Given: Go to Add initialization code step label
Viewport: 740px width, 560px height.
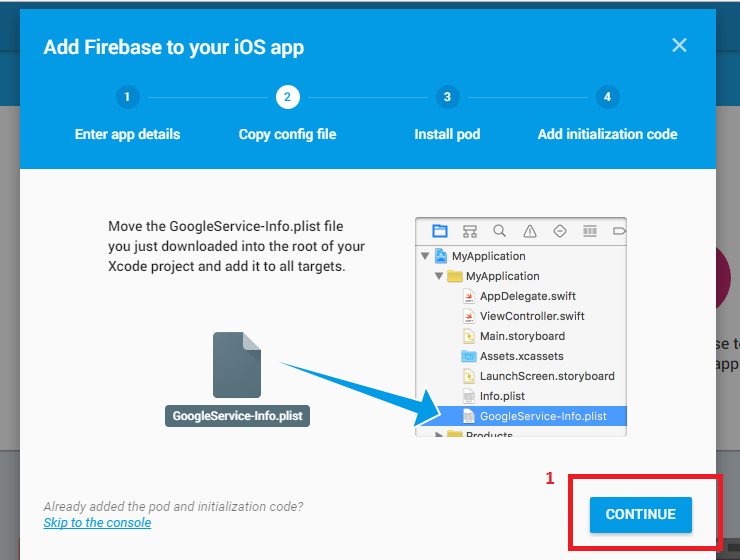Looking at the screenshot, I should [607, 134].
